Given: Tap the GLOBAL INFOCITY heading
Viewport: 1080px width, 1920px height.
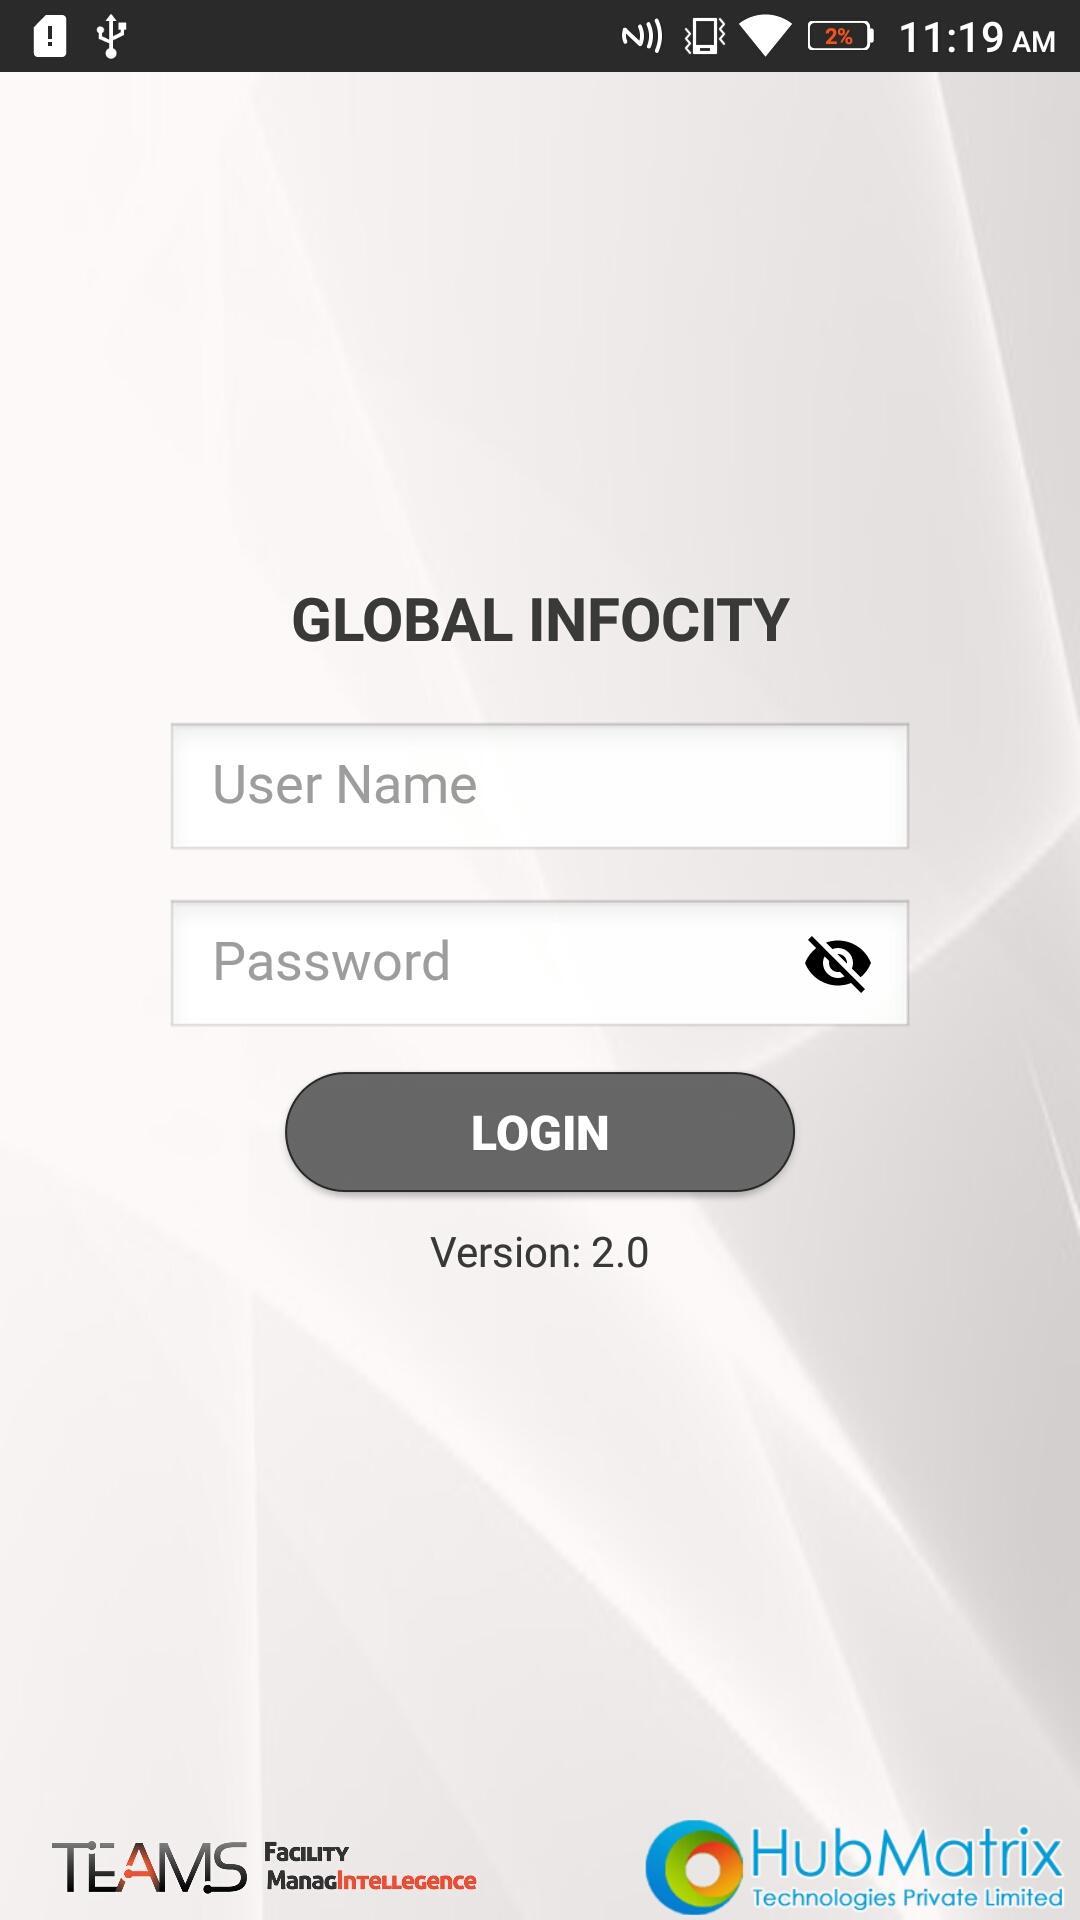Looking at the screenshot, I should click(x=540, y=620).
